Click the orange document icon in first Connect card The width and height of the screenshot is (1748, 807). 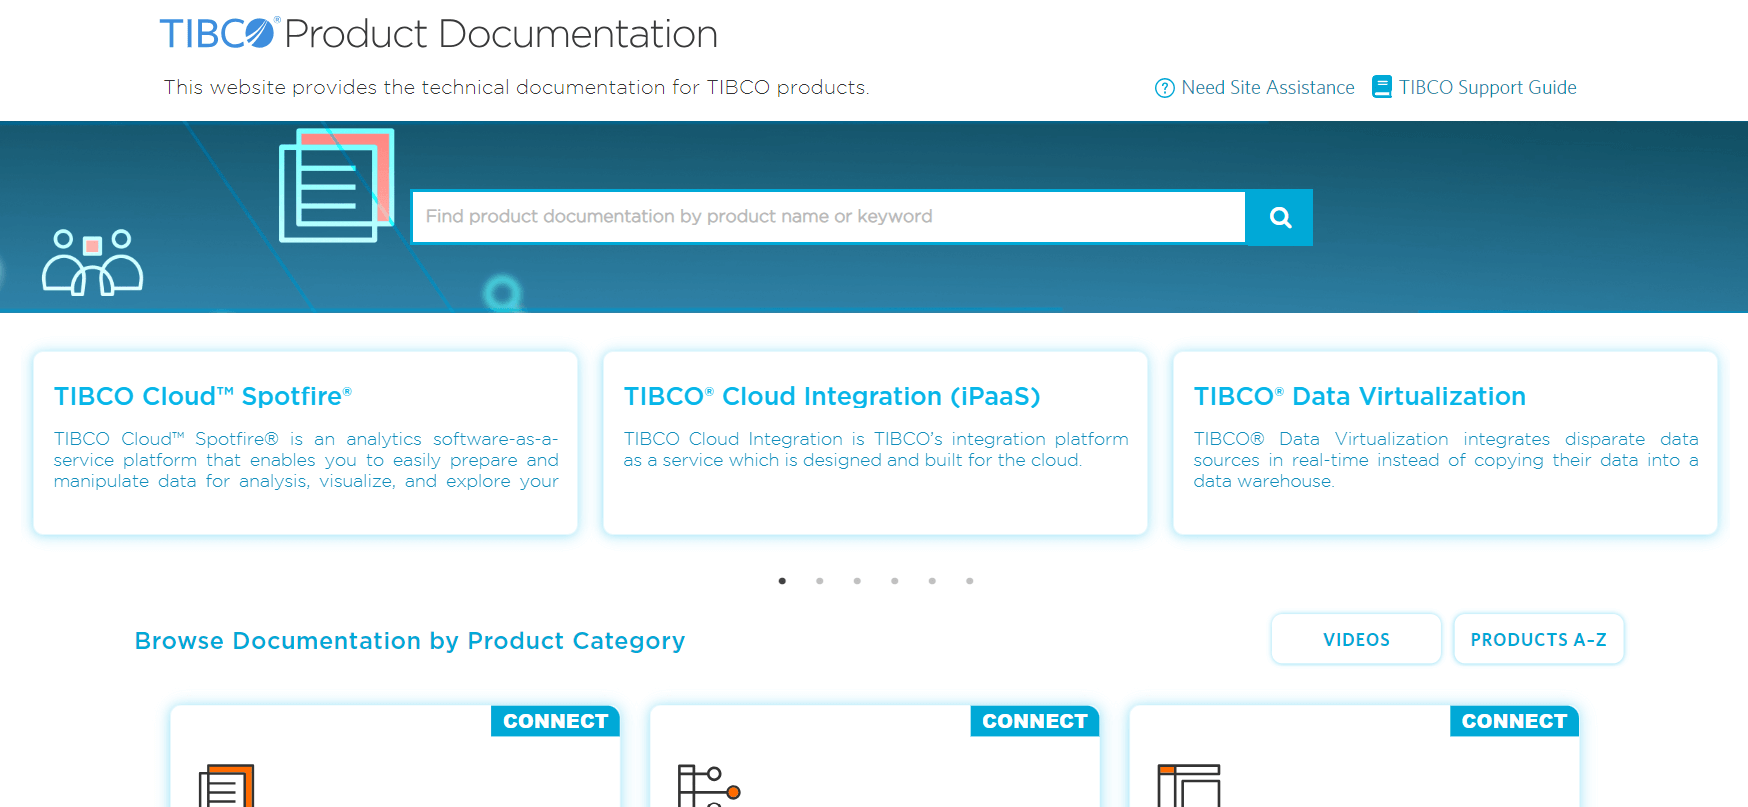226,786
